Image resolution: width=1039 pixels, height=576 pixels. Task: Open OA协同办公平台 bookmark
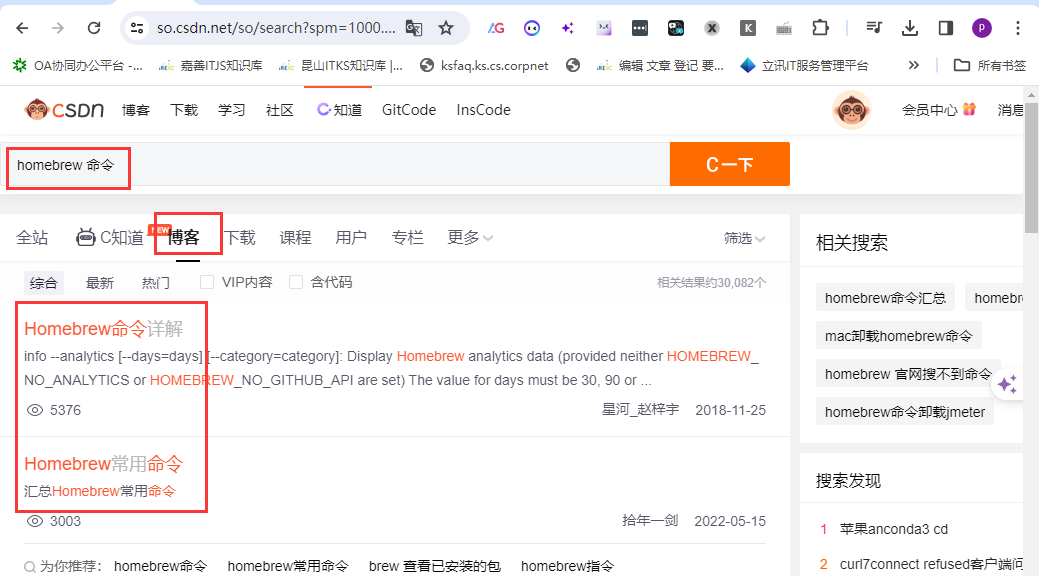click(78, 65)
